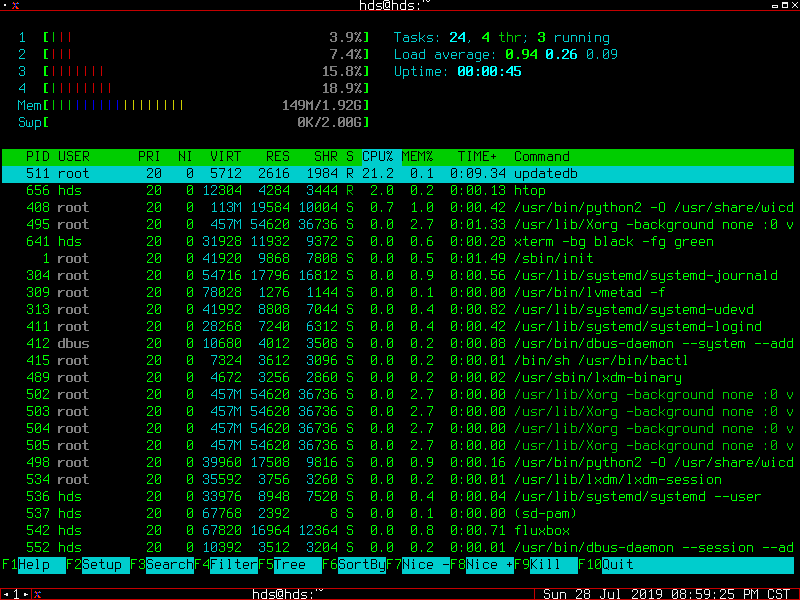
Task: Choose F4 Filter in the footer
Action: [x=226, y=565]
